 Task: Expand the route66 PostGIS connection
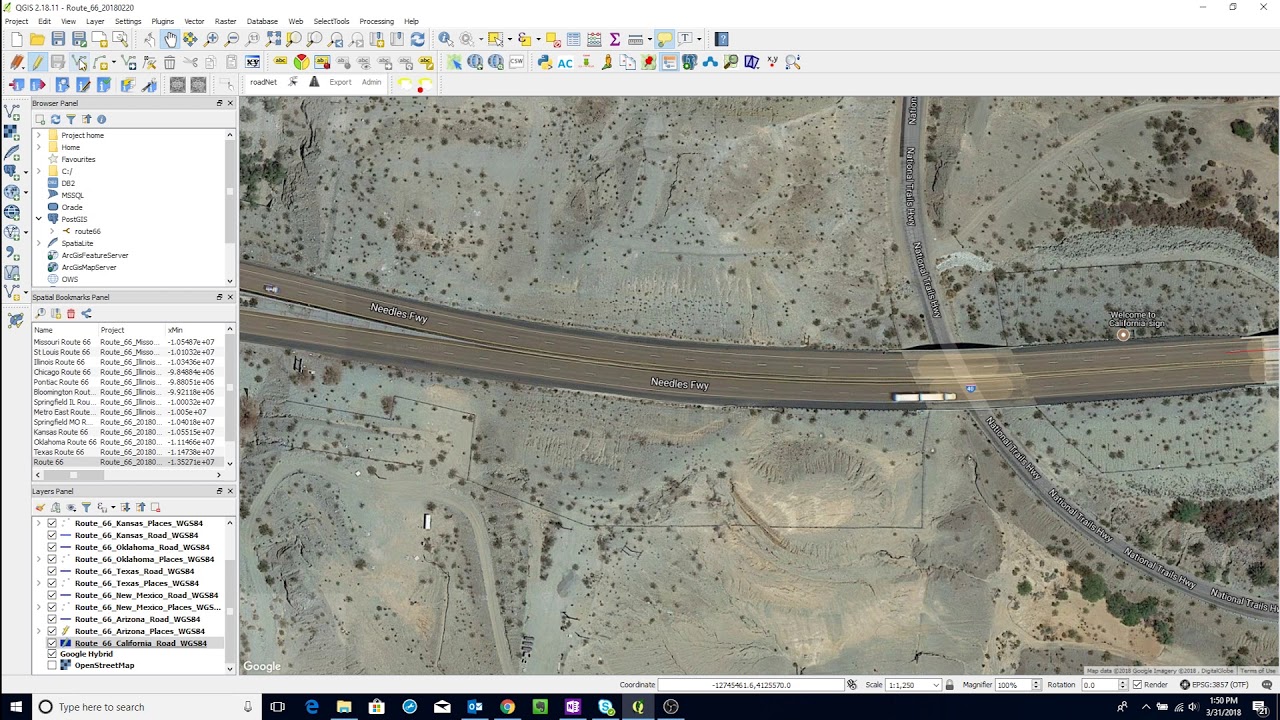[52, 231]
